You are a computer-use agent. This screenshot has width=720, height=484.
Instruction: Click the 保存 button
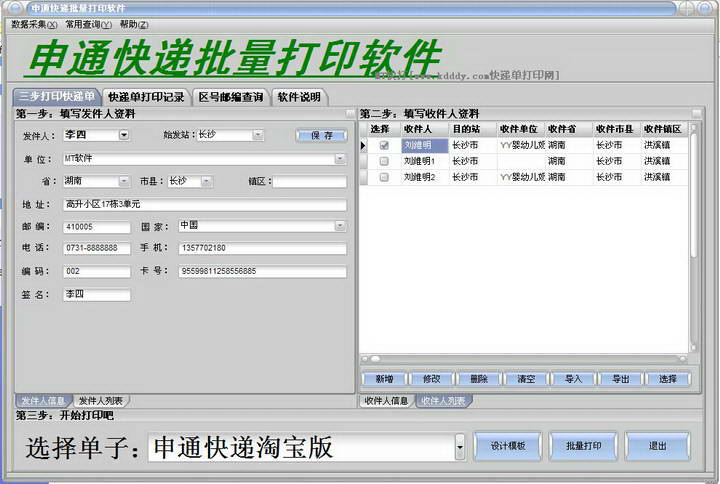tap(321, 135)
